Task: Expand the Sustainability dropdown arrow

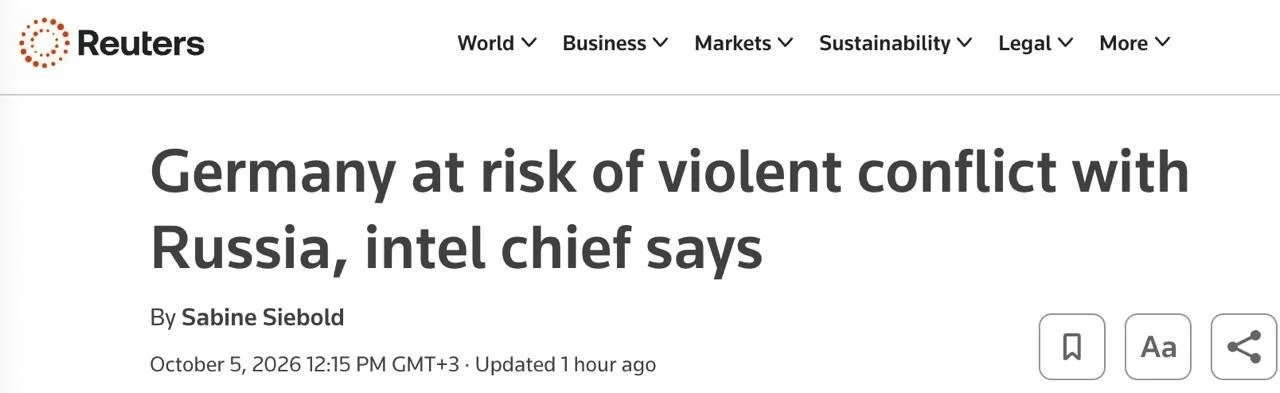Action: pos(965,43)
